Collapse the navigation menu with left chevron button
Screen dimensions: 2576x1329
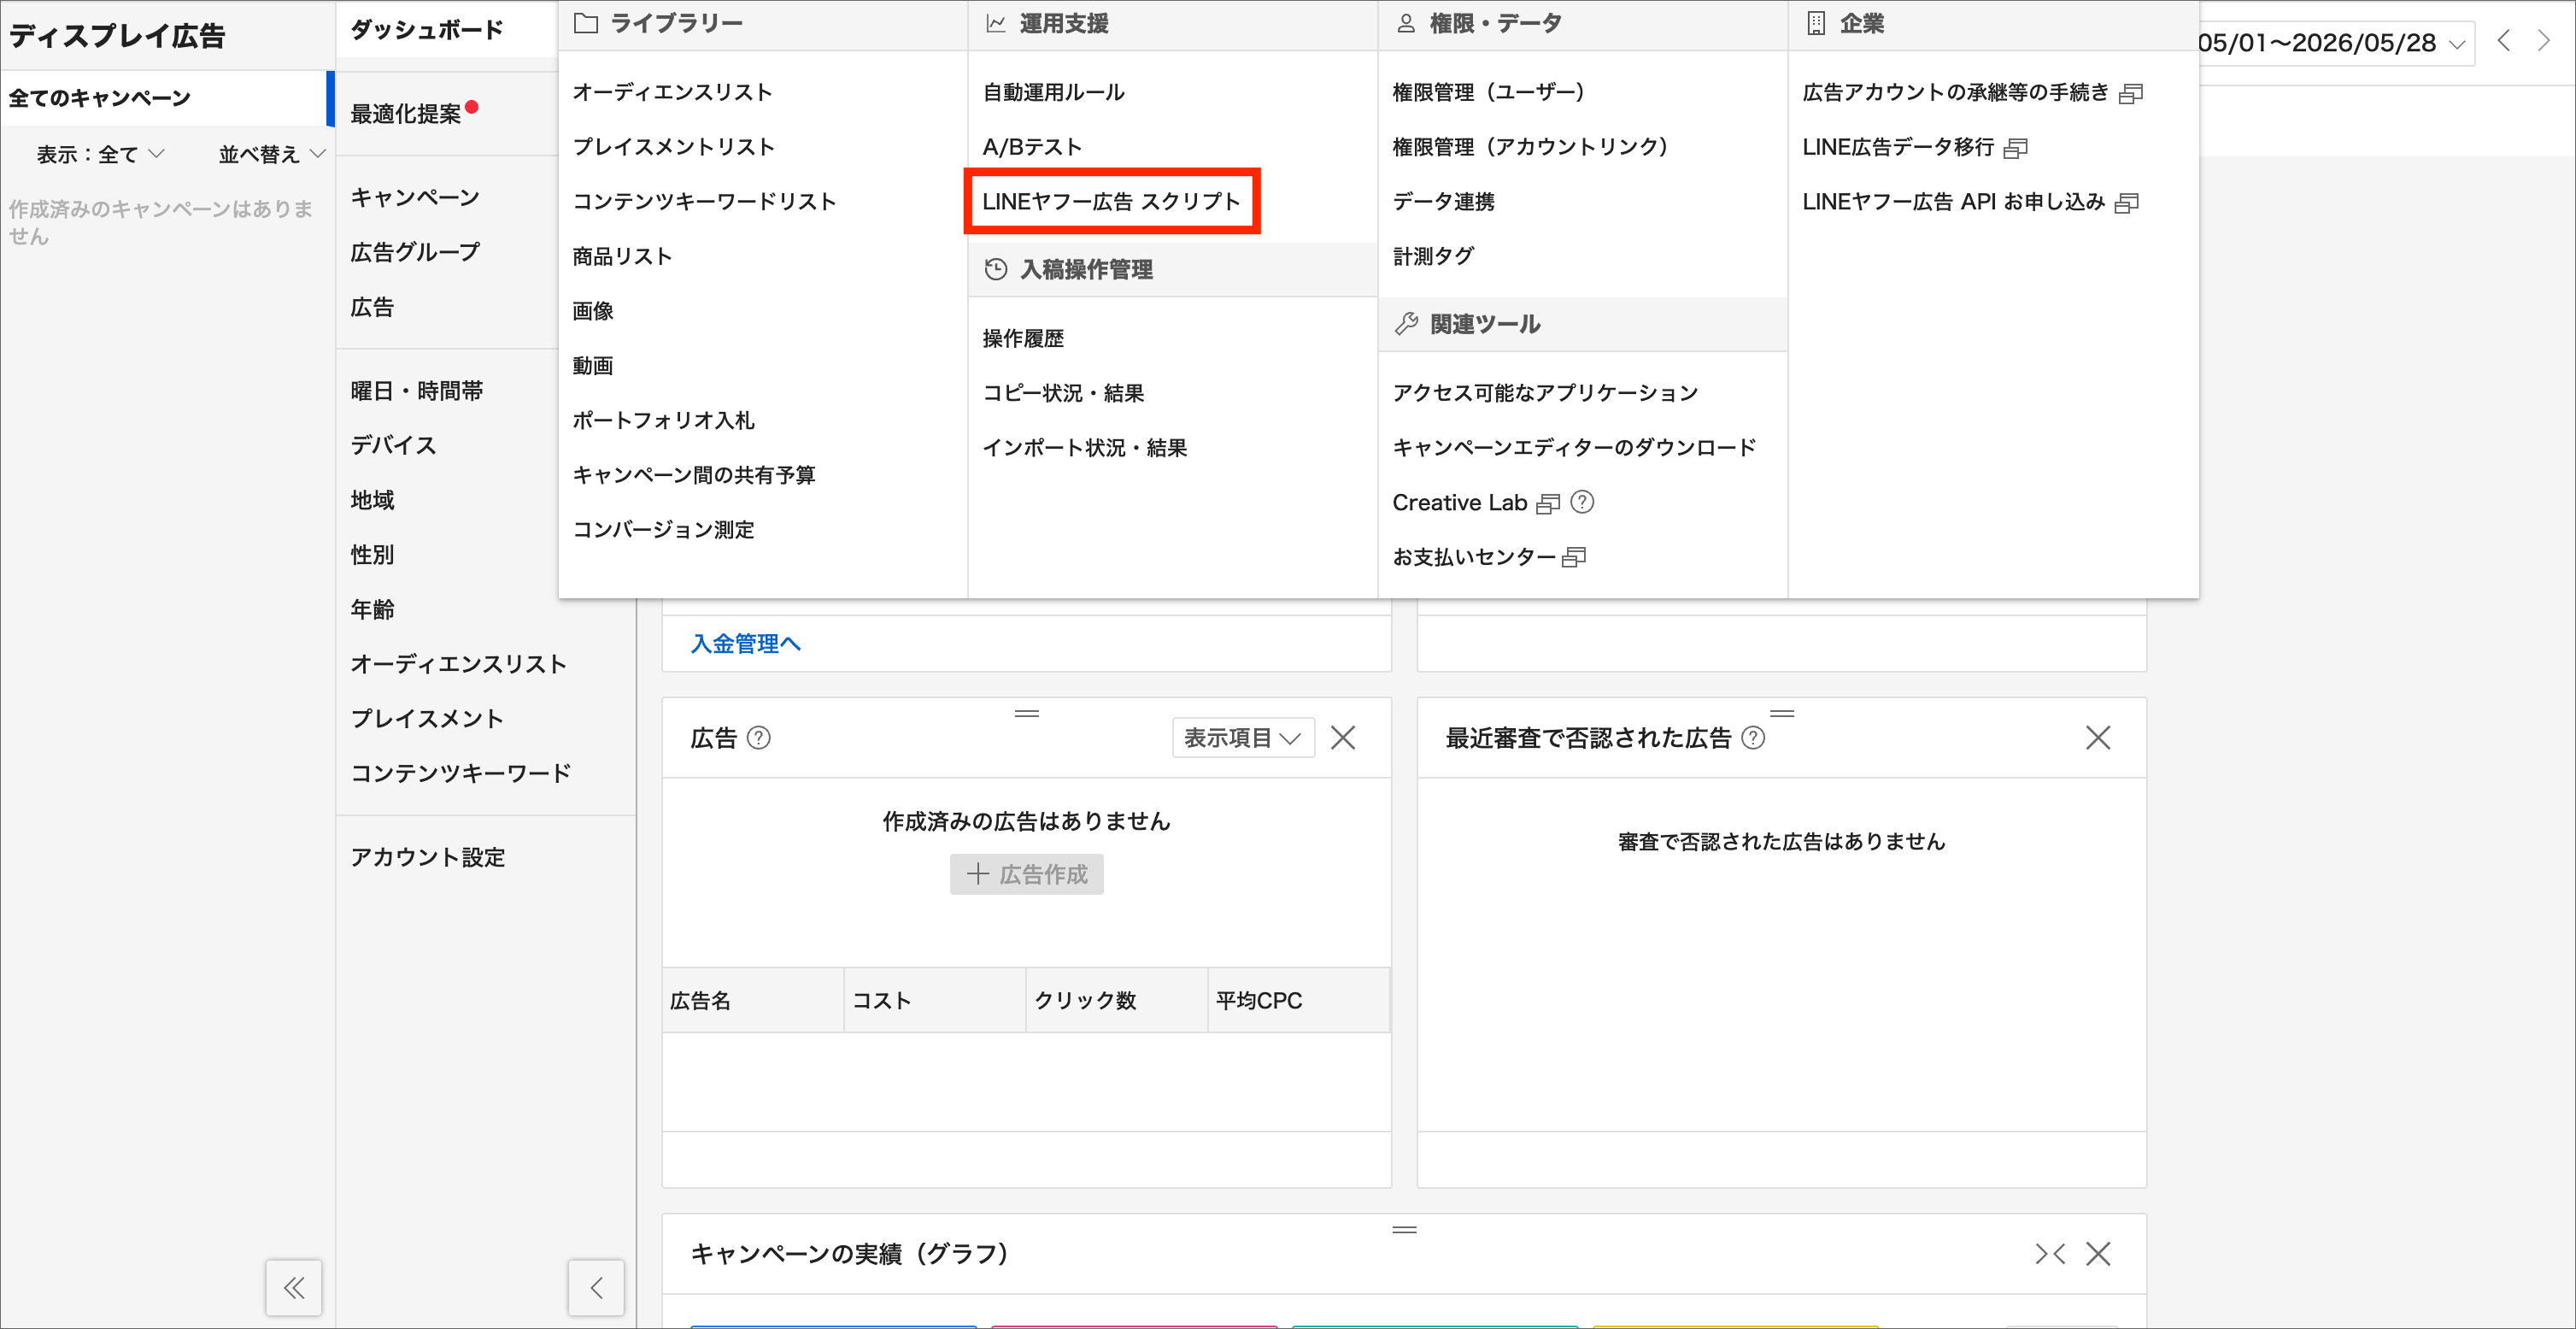[x=596, y=1288]
